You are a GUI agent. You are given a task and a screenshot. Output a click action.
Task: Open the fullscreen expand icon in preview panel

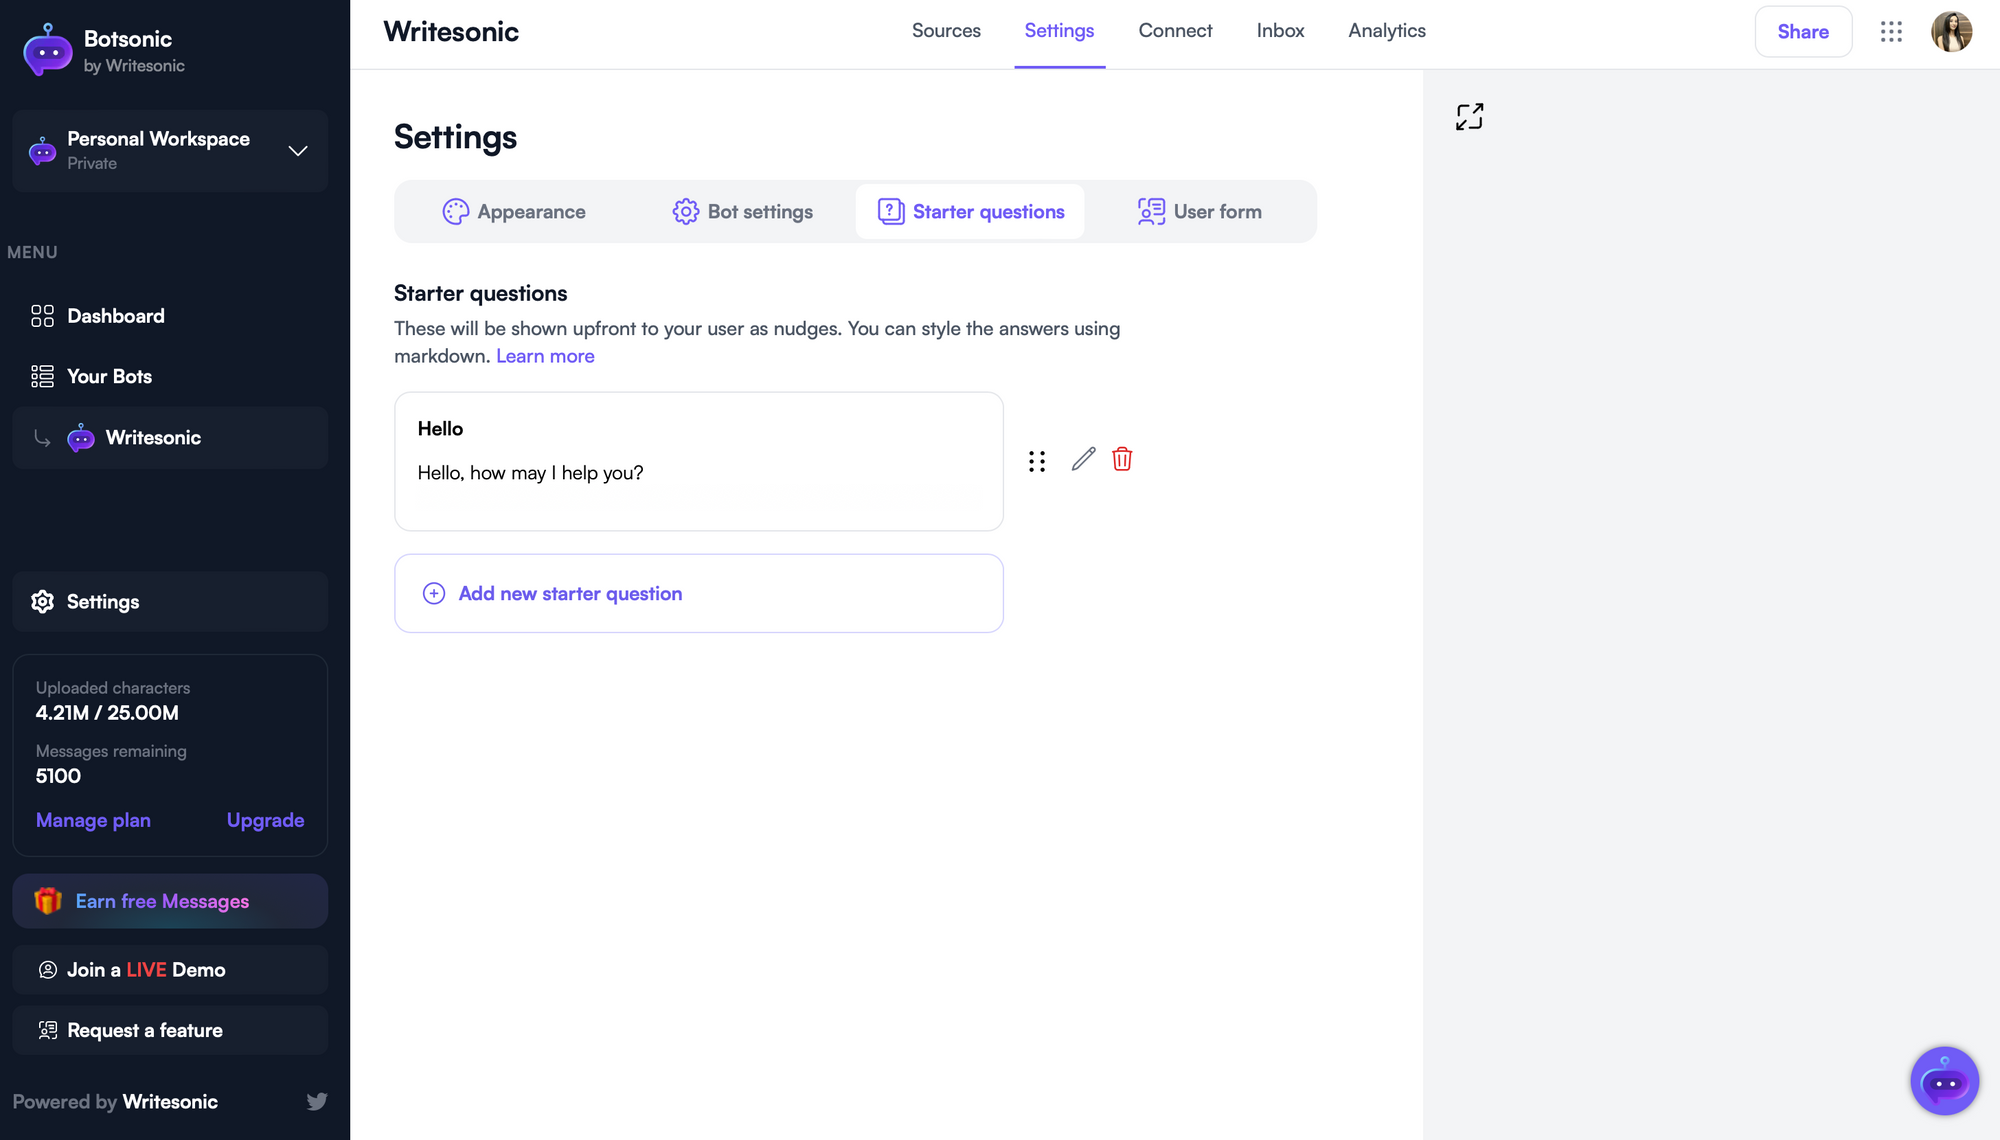[x=1468, y=116]
